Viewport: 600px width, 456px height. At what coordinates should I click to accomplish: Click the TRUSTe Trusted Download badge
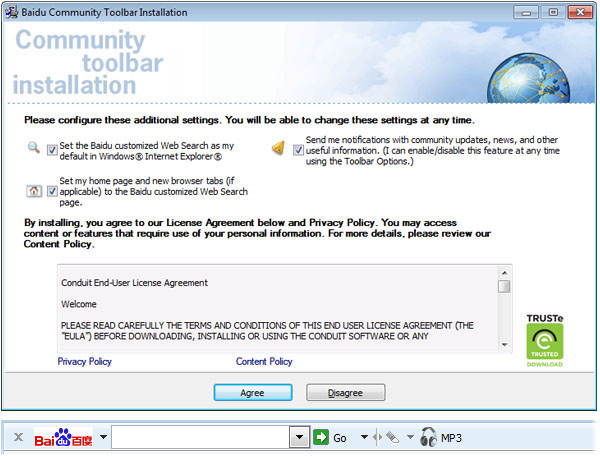click(545, 340)
